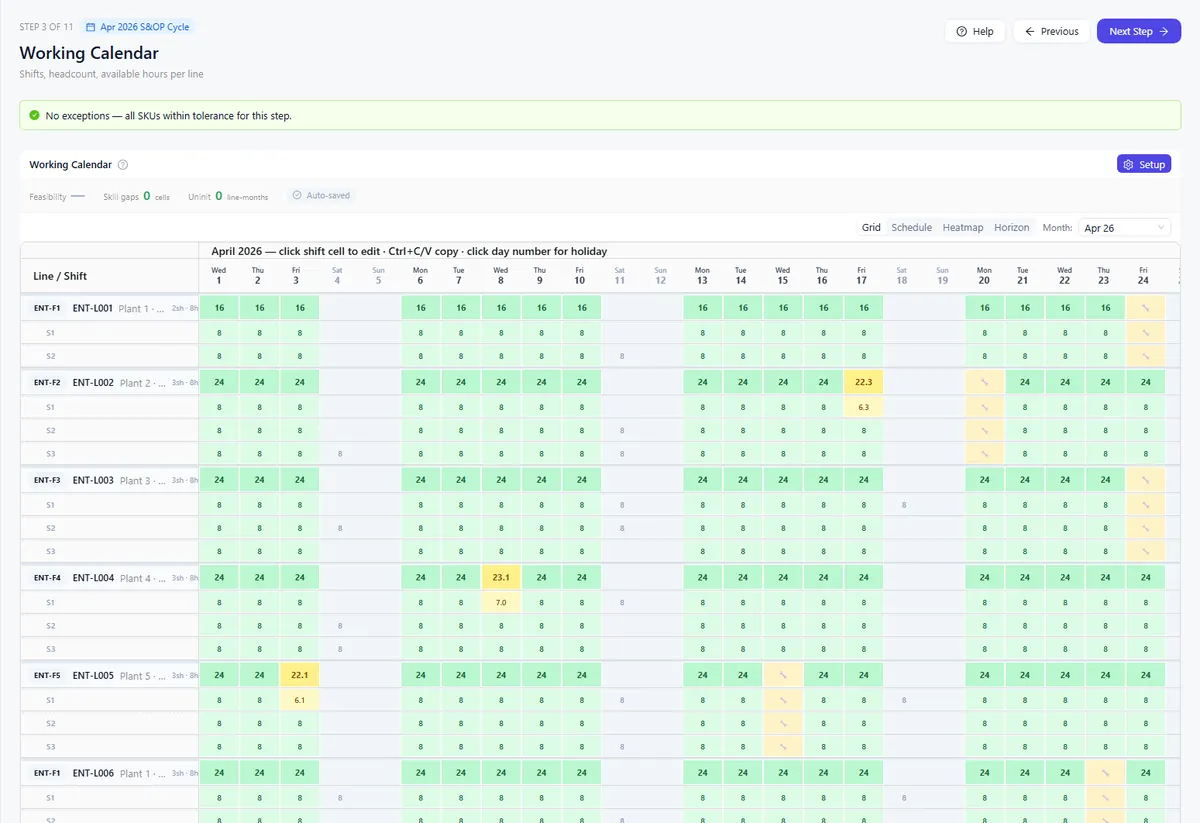Click the 23.1 total cell for ENT-L004

pyautogui.click(x=501, y=578)
